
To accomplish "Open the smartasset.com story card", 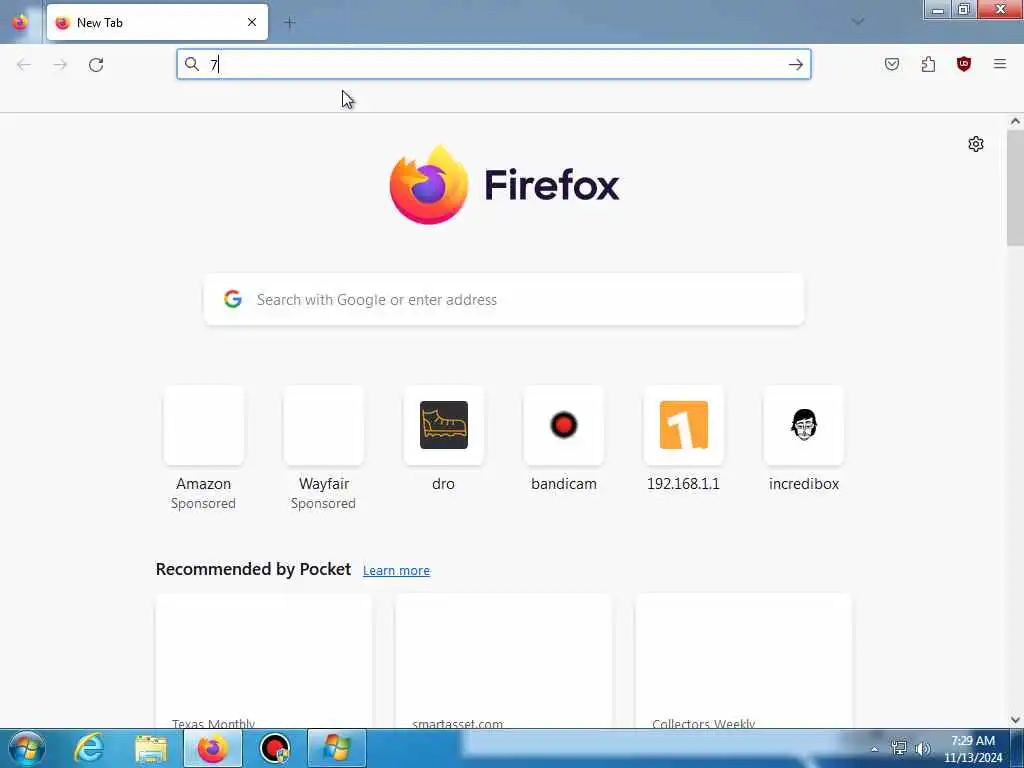I will coord(504,661).
